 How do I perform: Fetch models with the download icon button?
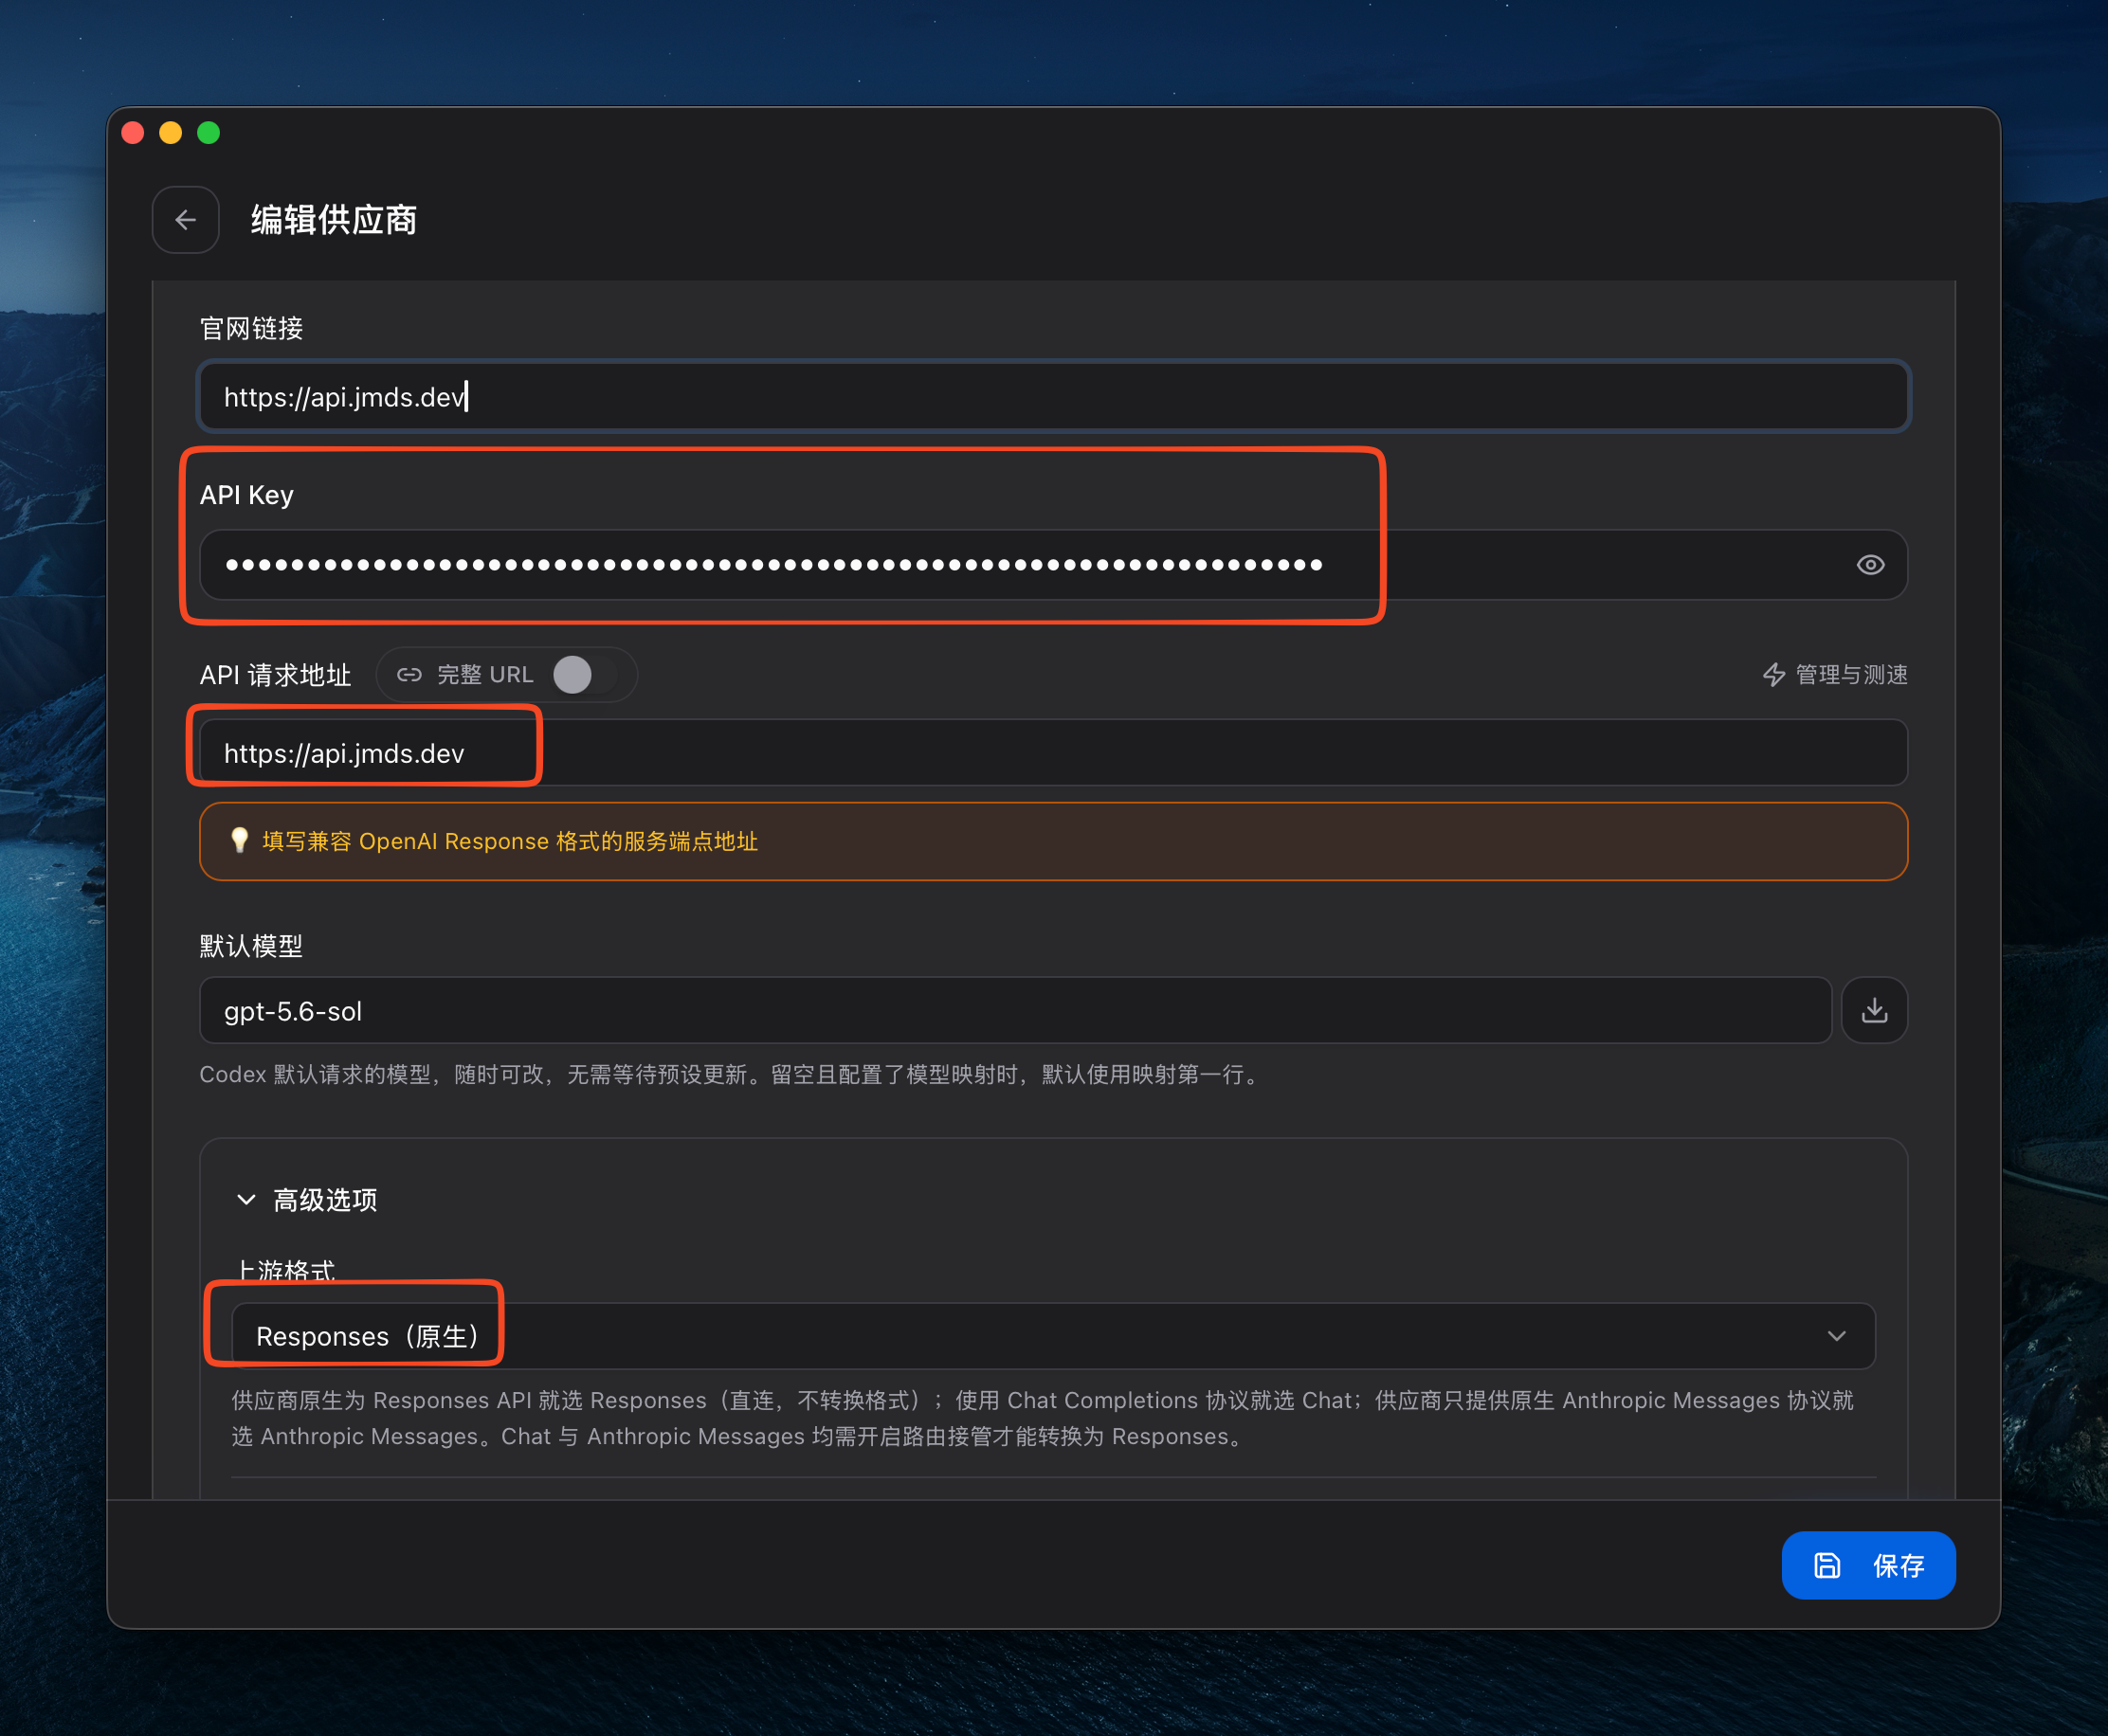tap(1874, 1011)
